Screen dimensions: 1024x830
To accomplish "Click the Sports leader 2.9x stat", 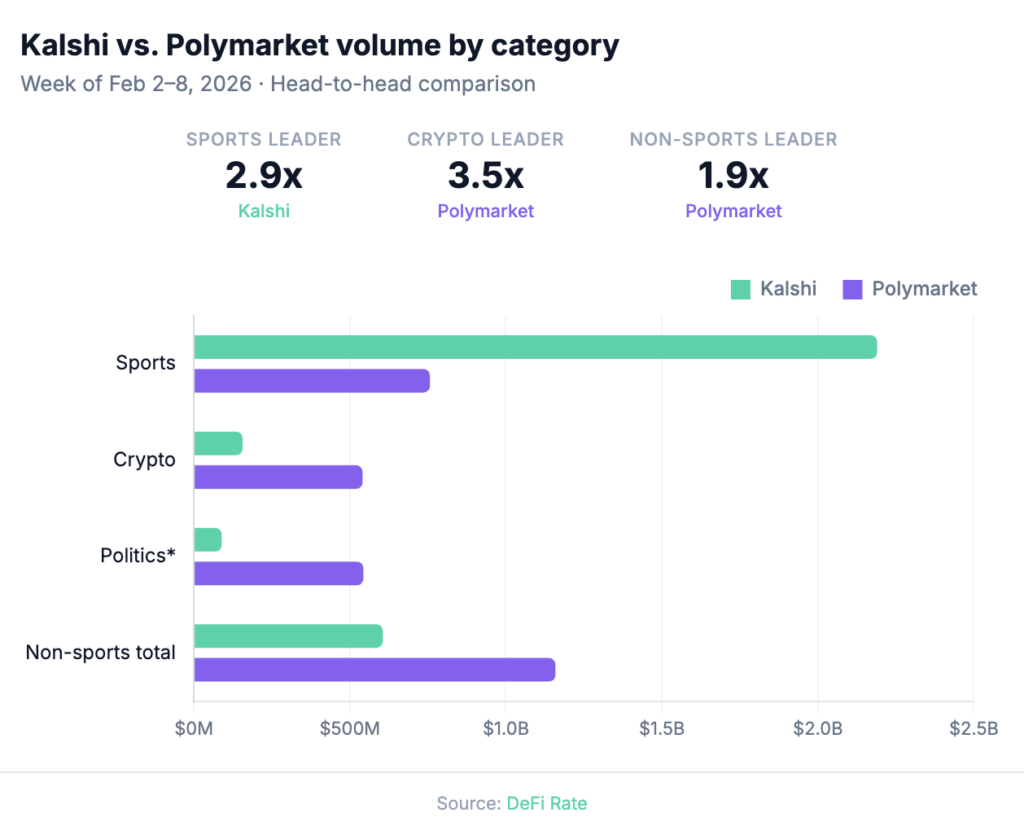I will [x=264, y=176].
